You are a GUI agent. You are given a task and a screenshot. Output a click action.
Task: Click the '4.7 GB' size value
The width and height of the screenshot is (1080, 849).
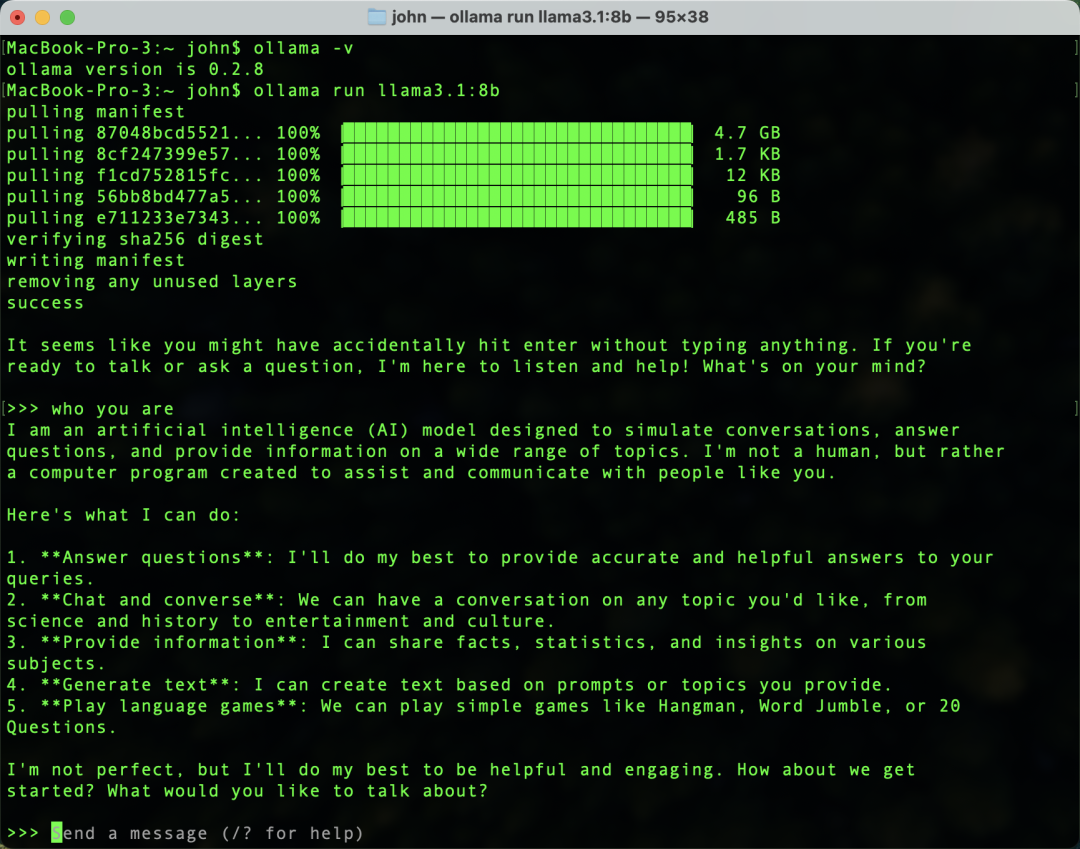[747, 133]
